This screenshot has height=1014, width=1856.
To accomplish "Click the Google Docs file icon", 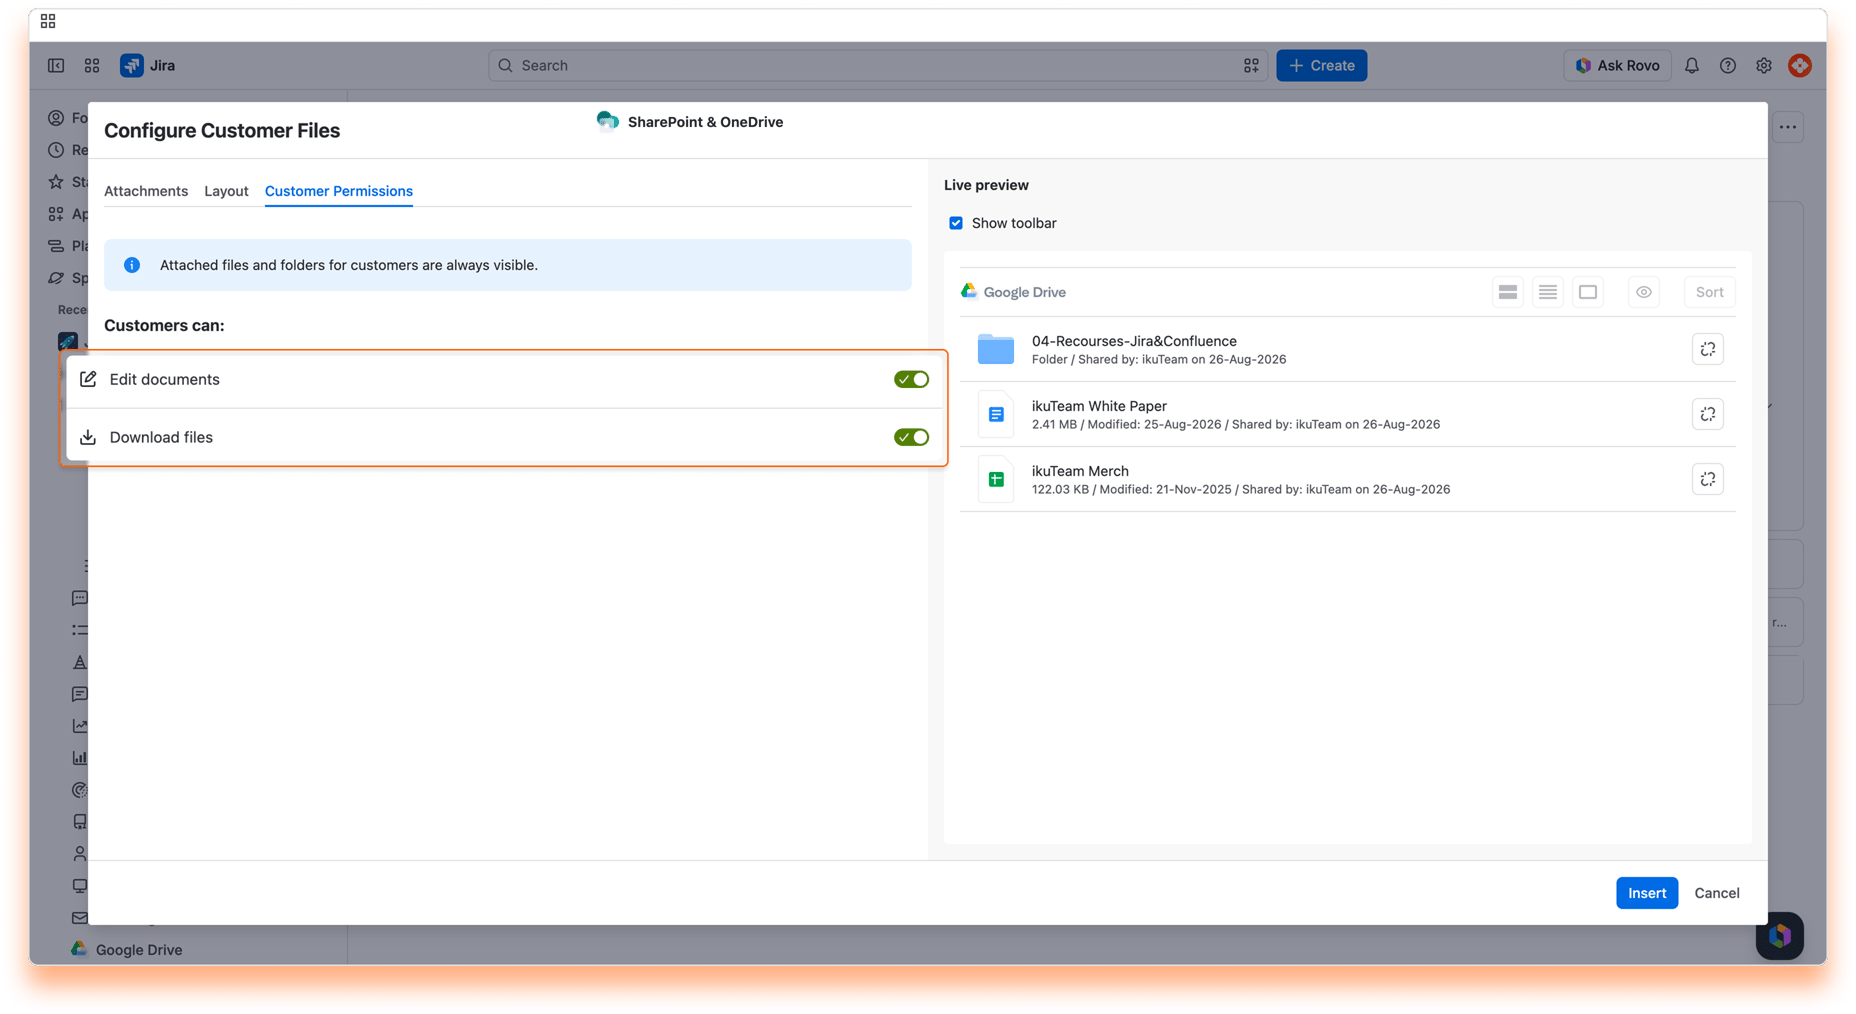I will tap(995, 414).
